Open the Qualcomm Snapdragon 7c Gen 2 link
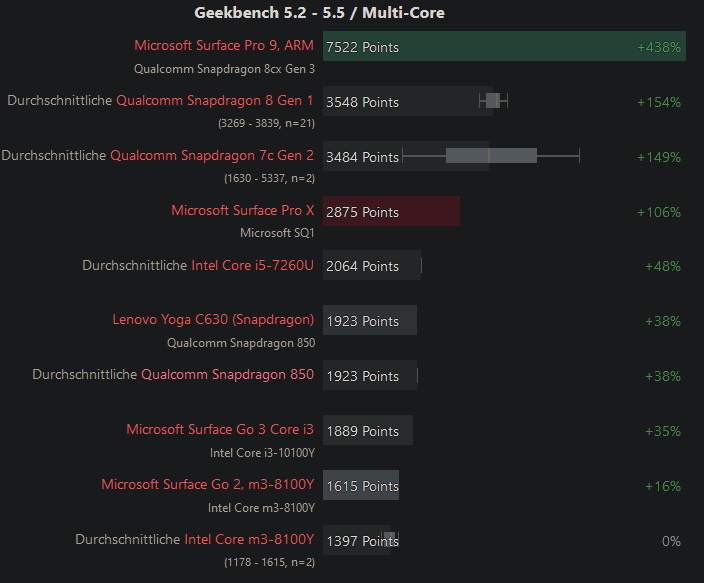Viewport: 704px width, 583px height. (x=212, y=155)
